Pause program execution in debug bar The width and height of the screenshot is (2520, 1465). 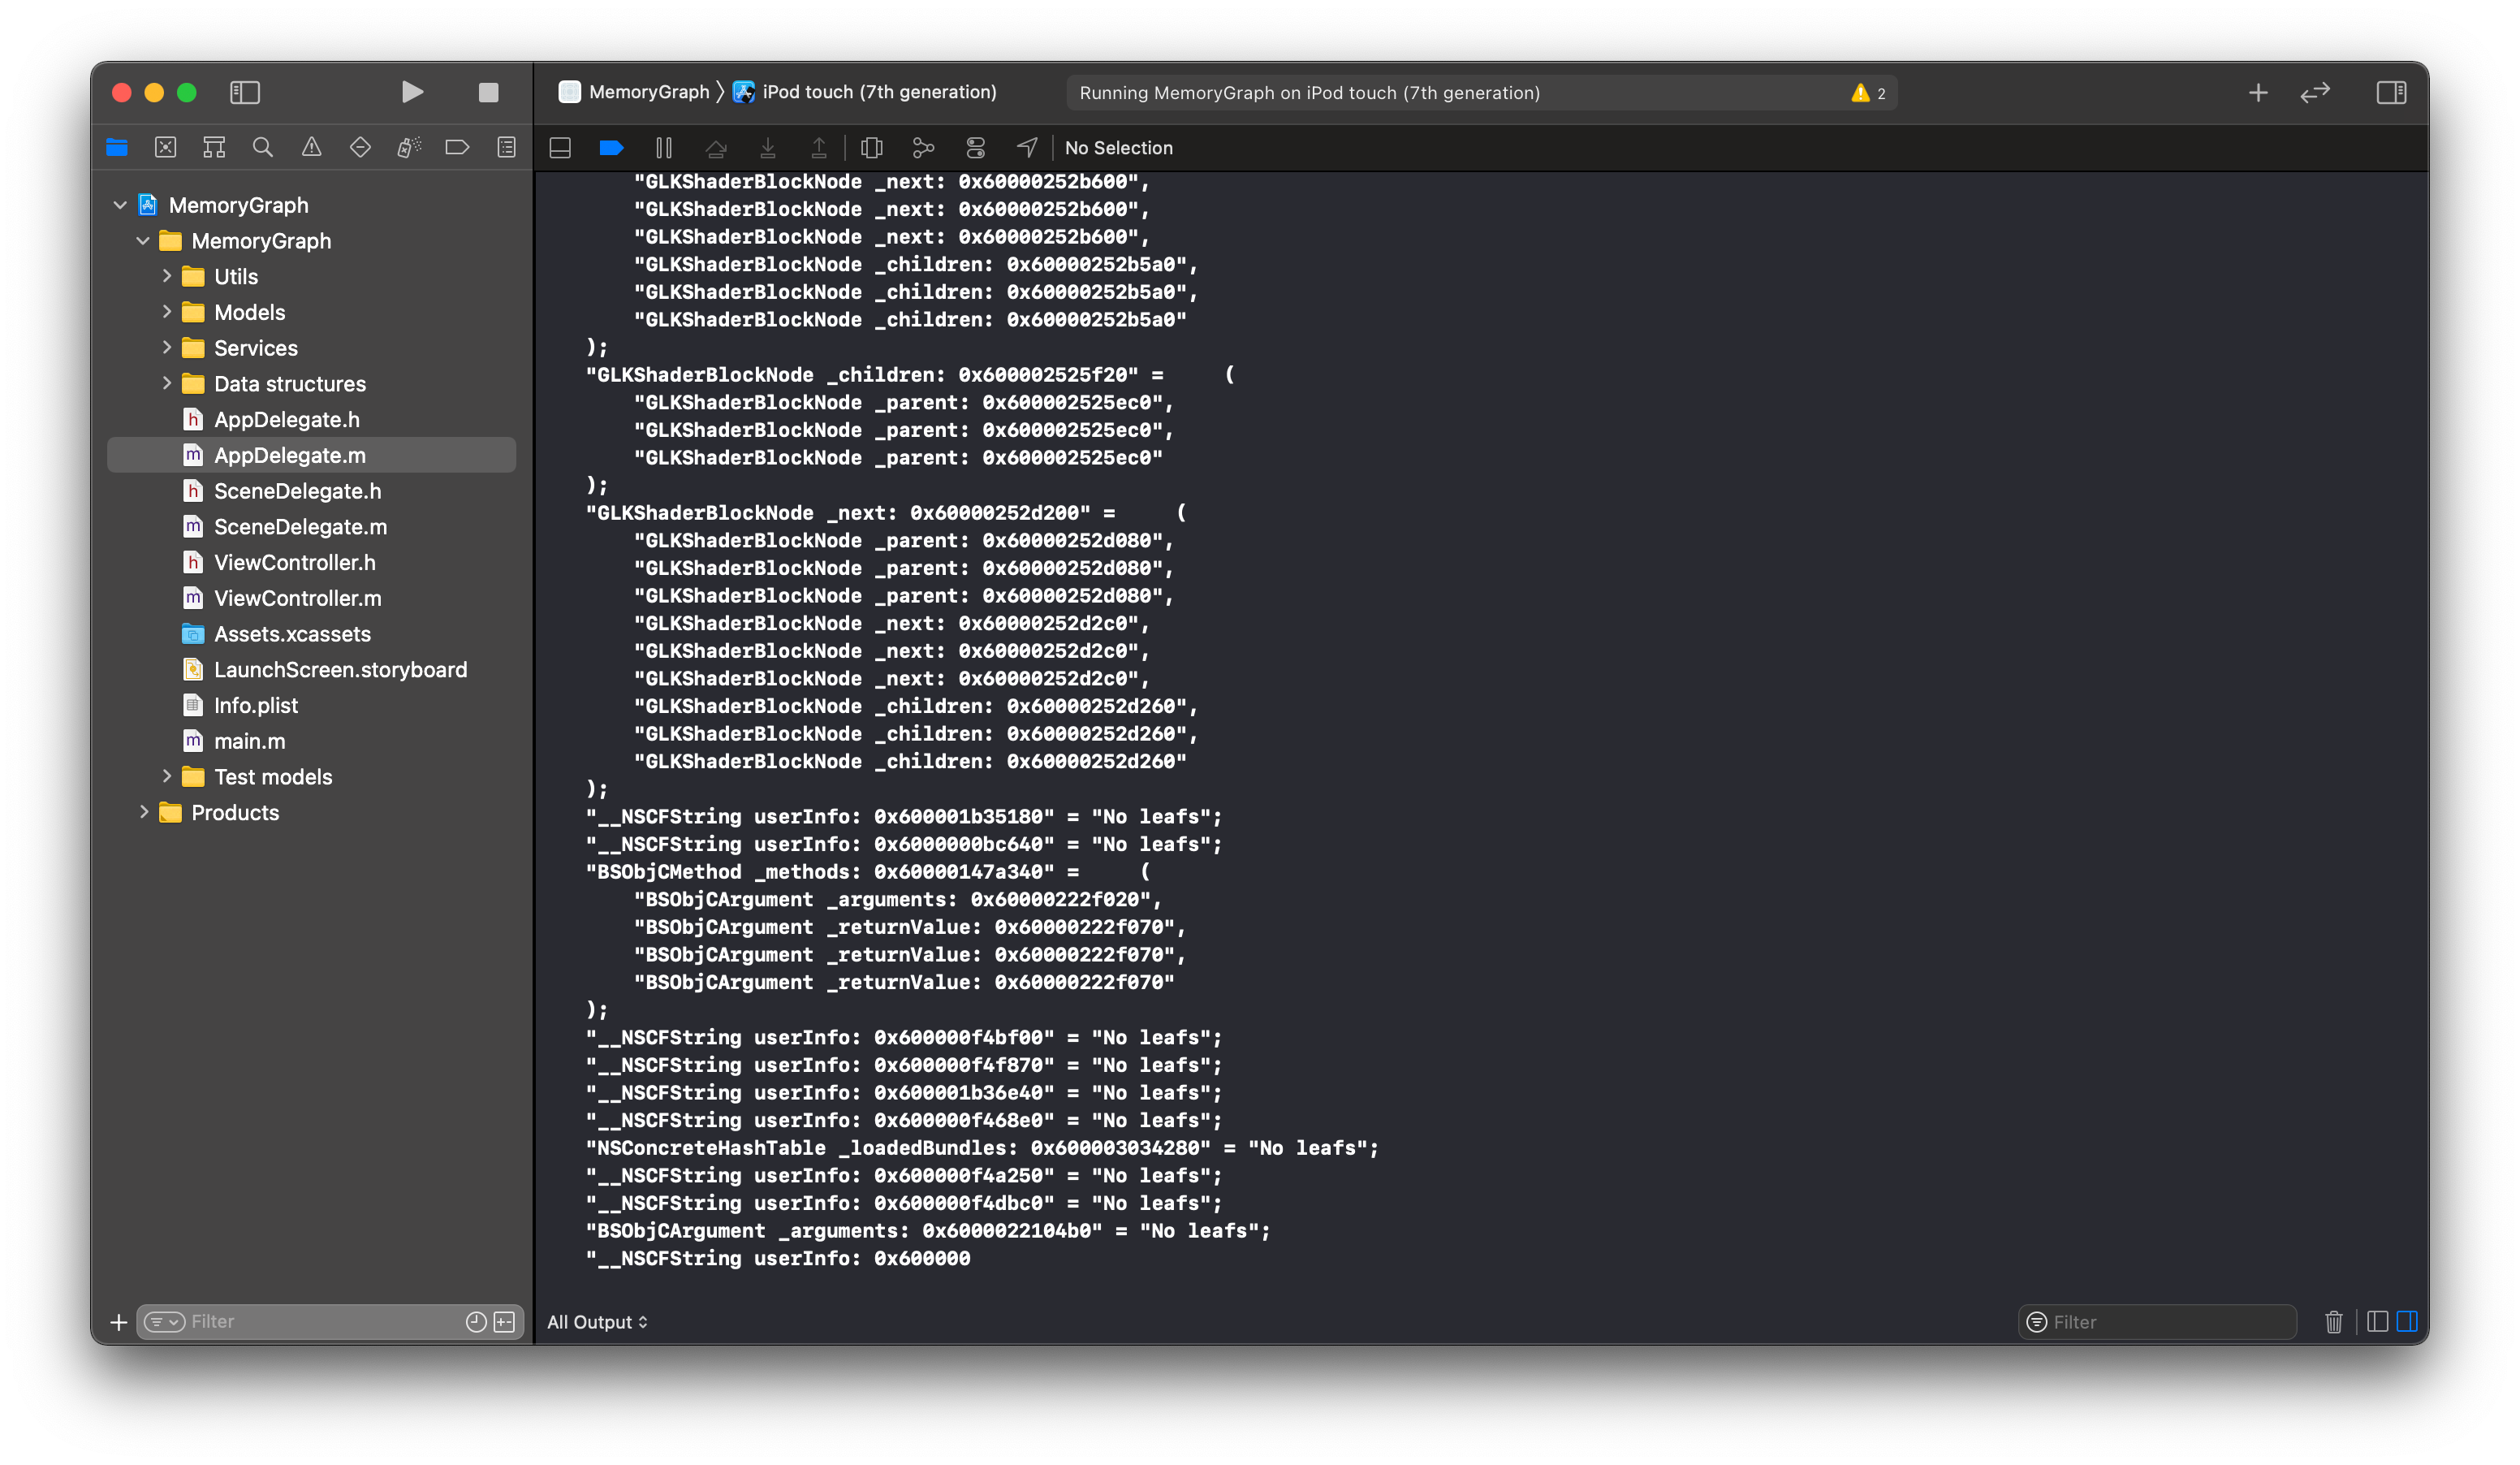point(664,148)
